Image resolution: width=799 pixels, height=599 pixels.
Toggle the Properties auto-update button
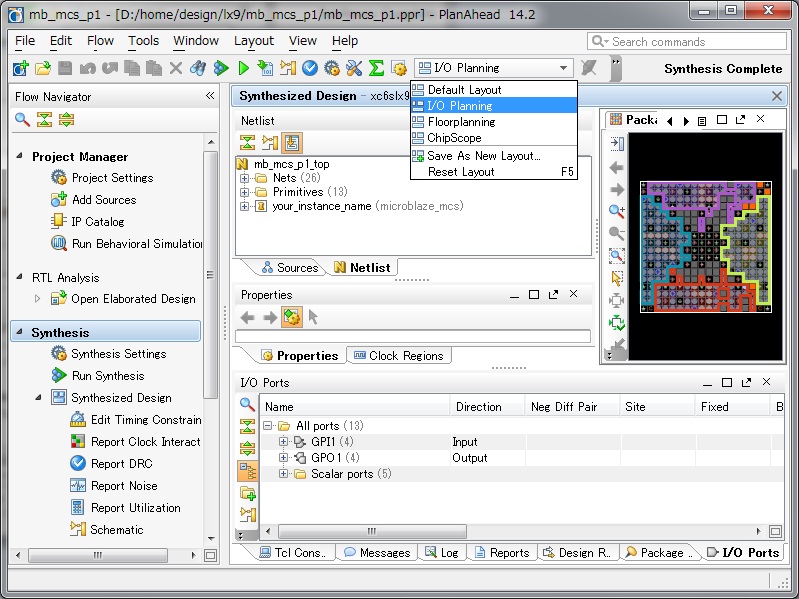[291, 317]
